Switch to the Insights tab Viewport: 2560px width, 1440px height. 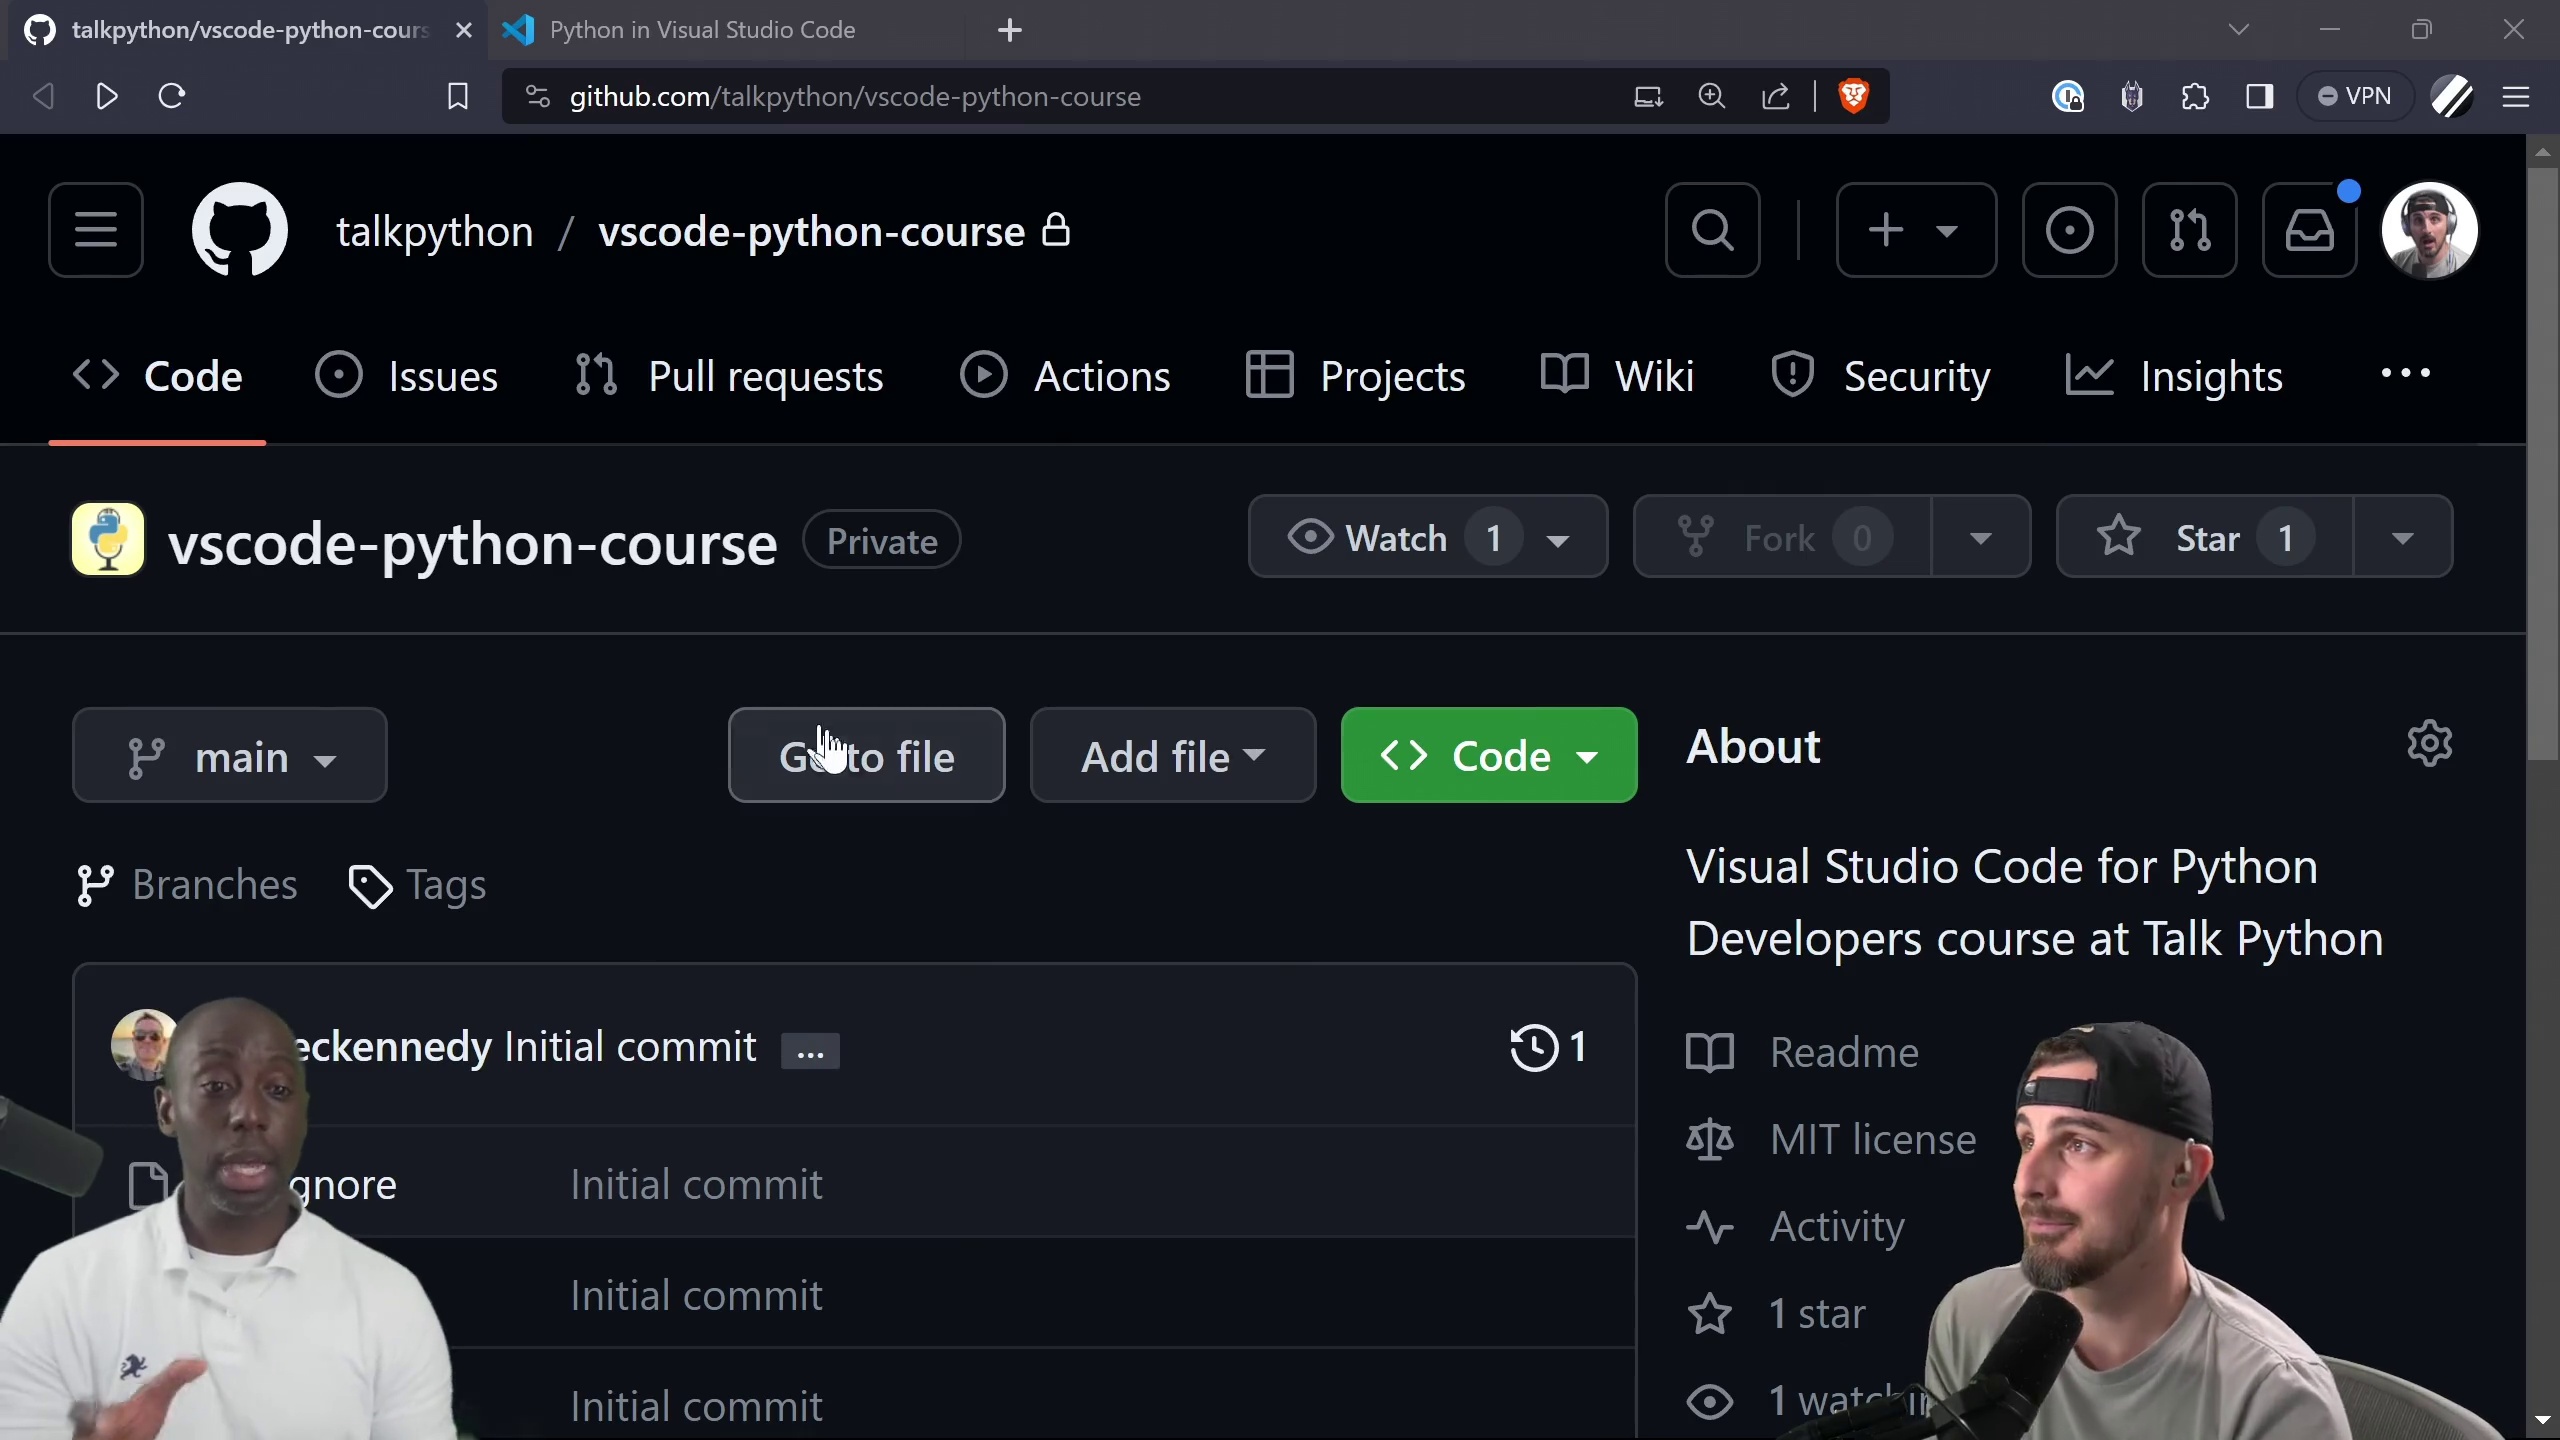(x=2174, y=377)
